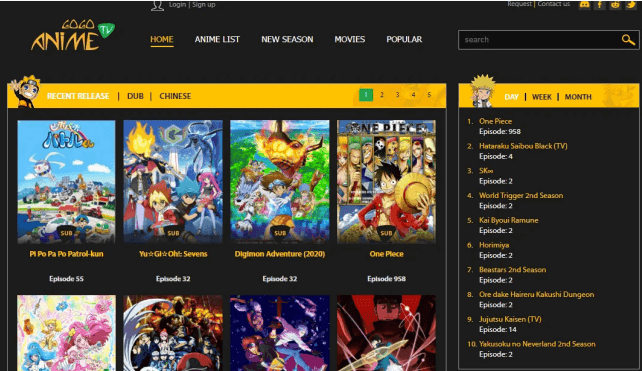The width and height of the screenshot is (642, 371).
Task: Open the SK∞ ranking entry
Action: pos(486,171)
